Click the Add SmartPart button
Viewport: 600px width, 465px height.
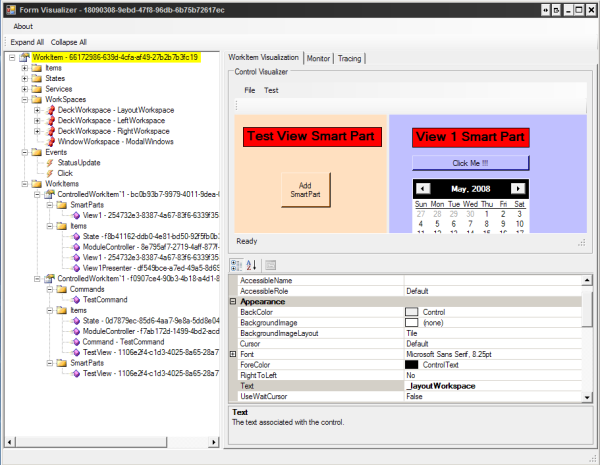pyautogui.click(x=305, y=190)
